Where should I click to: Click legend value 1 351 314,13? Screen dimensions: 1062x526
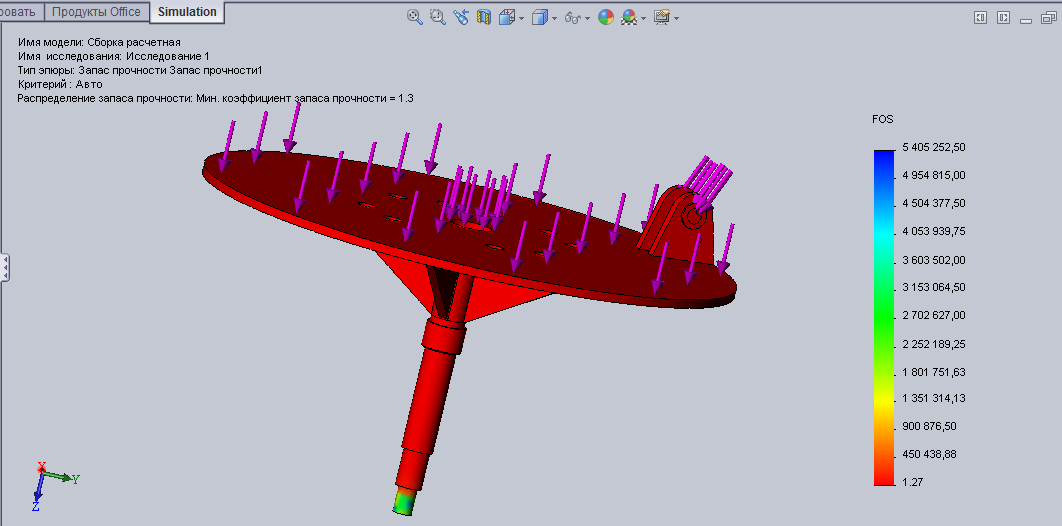coord(933,398)
